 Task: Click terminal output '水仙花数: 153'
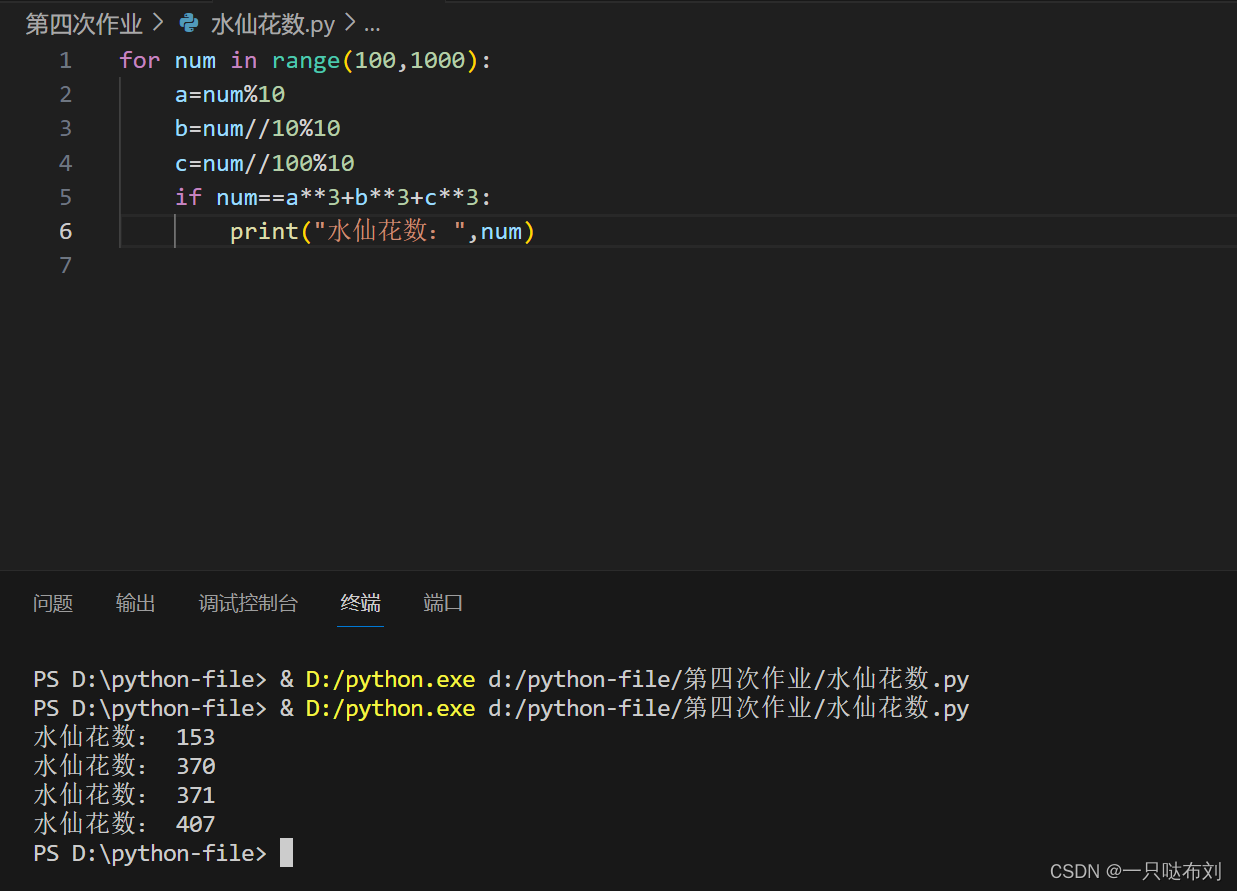tap(124, 738)
